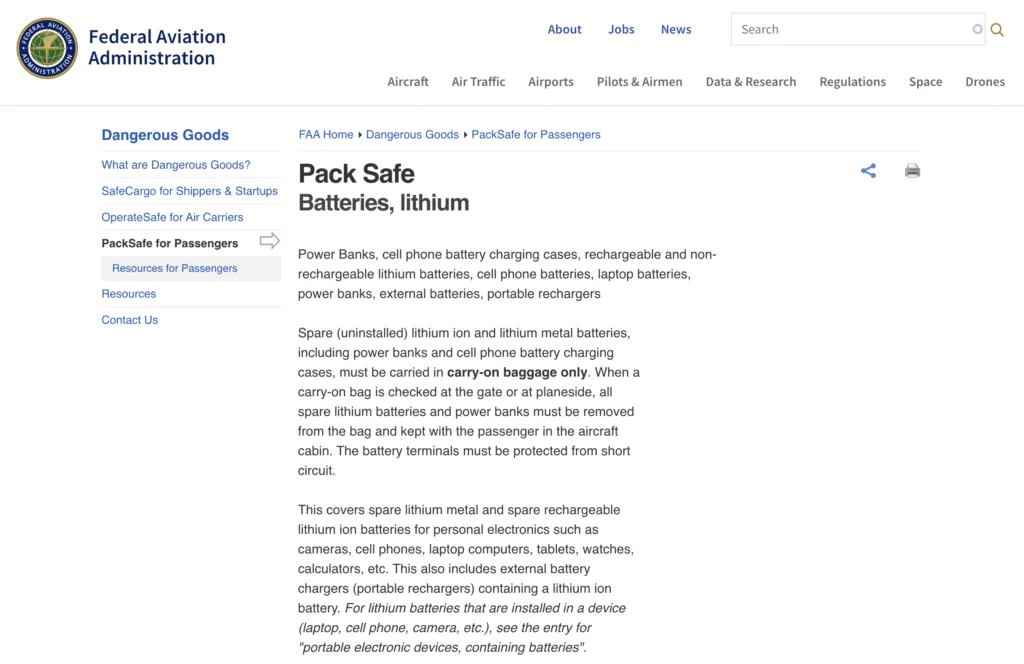Go to the Regulations section

tap(852, 82)
